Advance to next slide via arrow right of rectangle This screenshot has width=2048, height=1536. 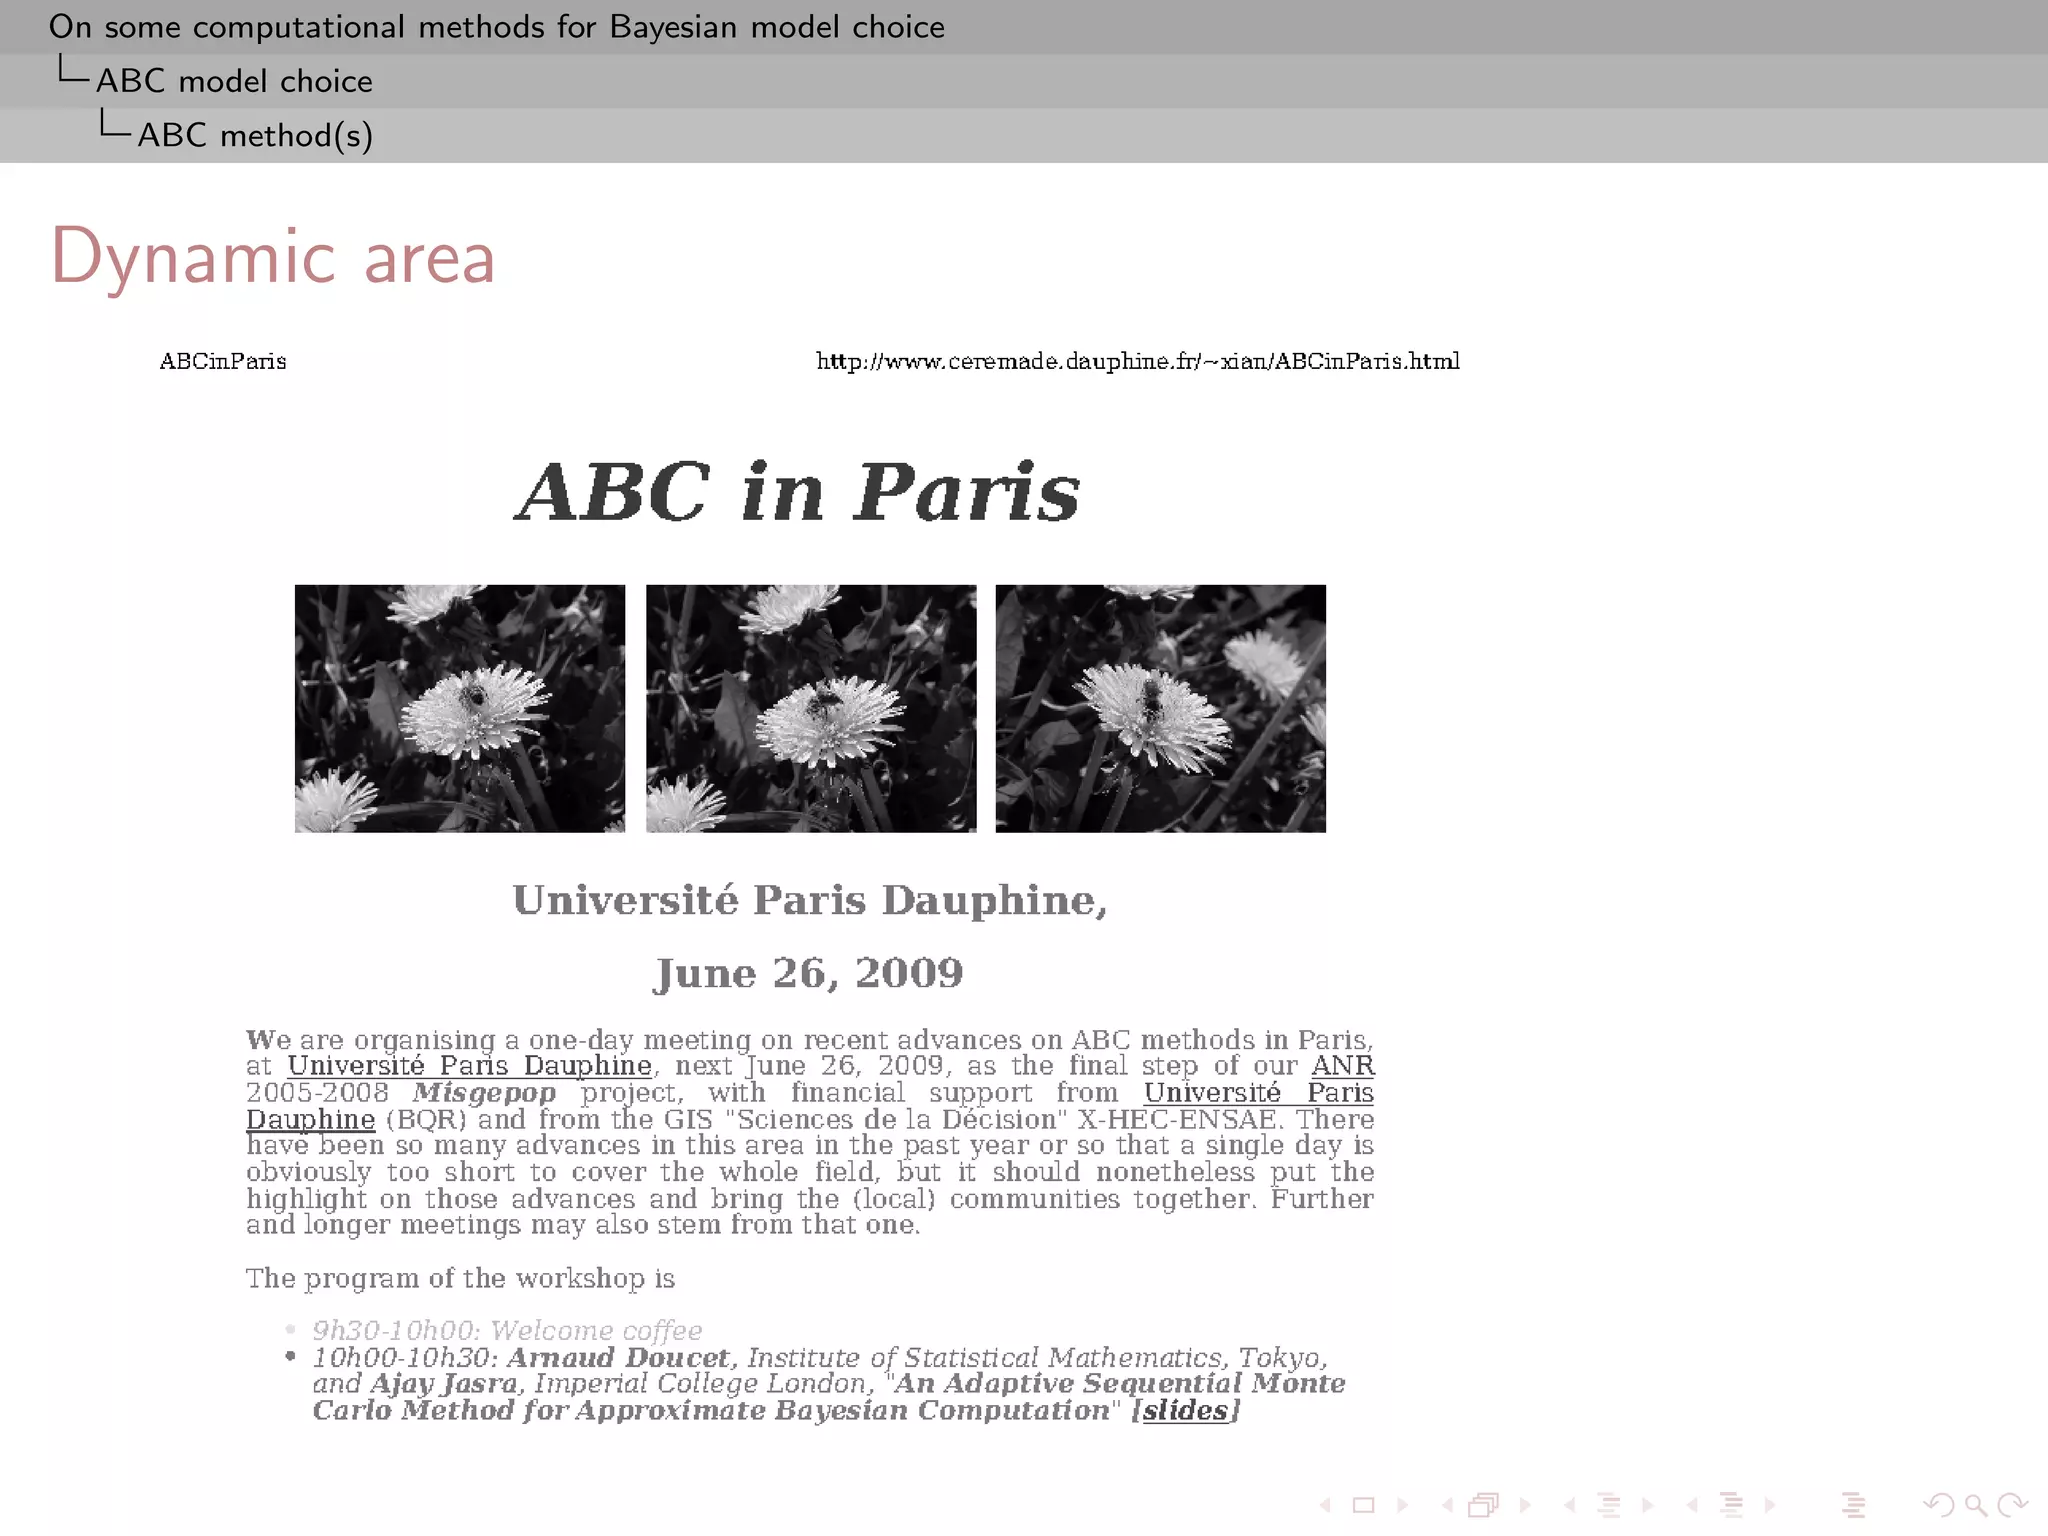1402,1505
